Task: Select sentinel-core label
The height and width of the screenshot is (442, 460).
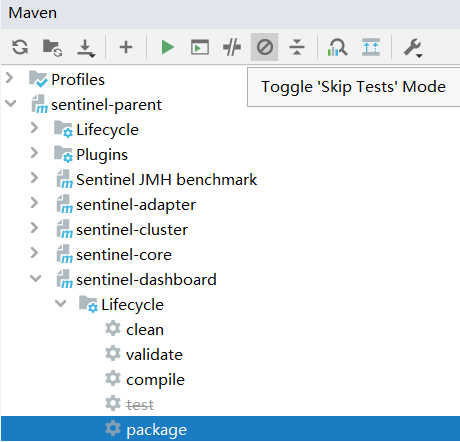Action: tap(124, 255)
